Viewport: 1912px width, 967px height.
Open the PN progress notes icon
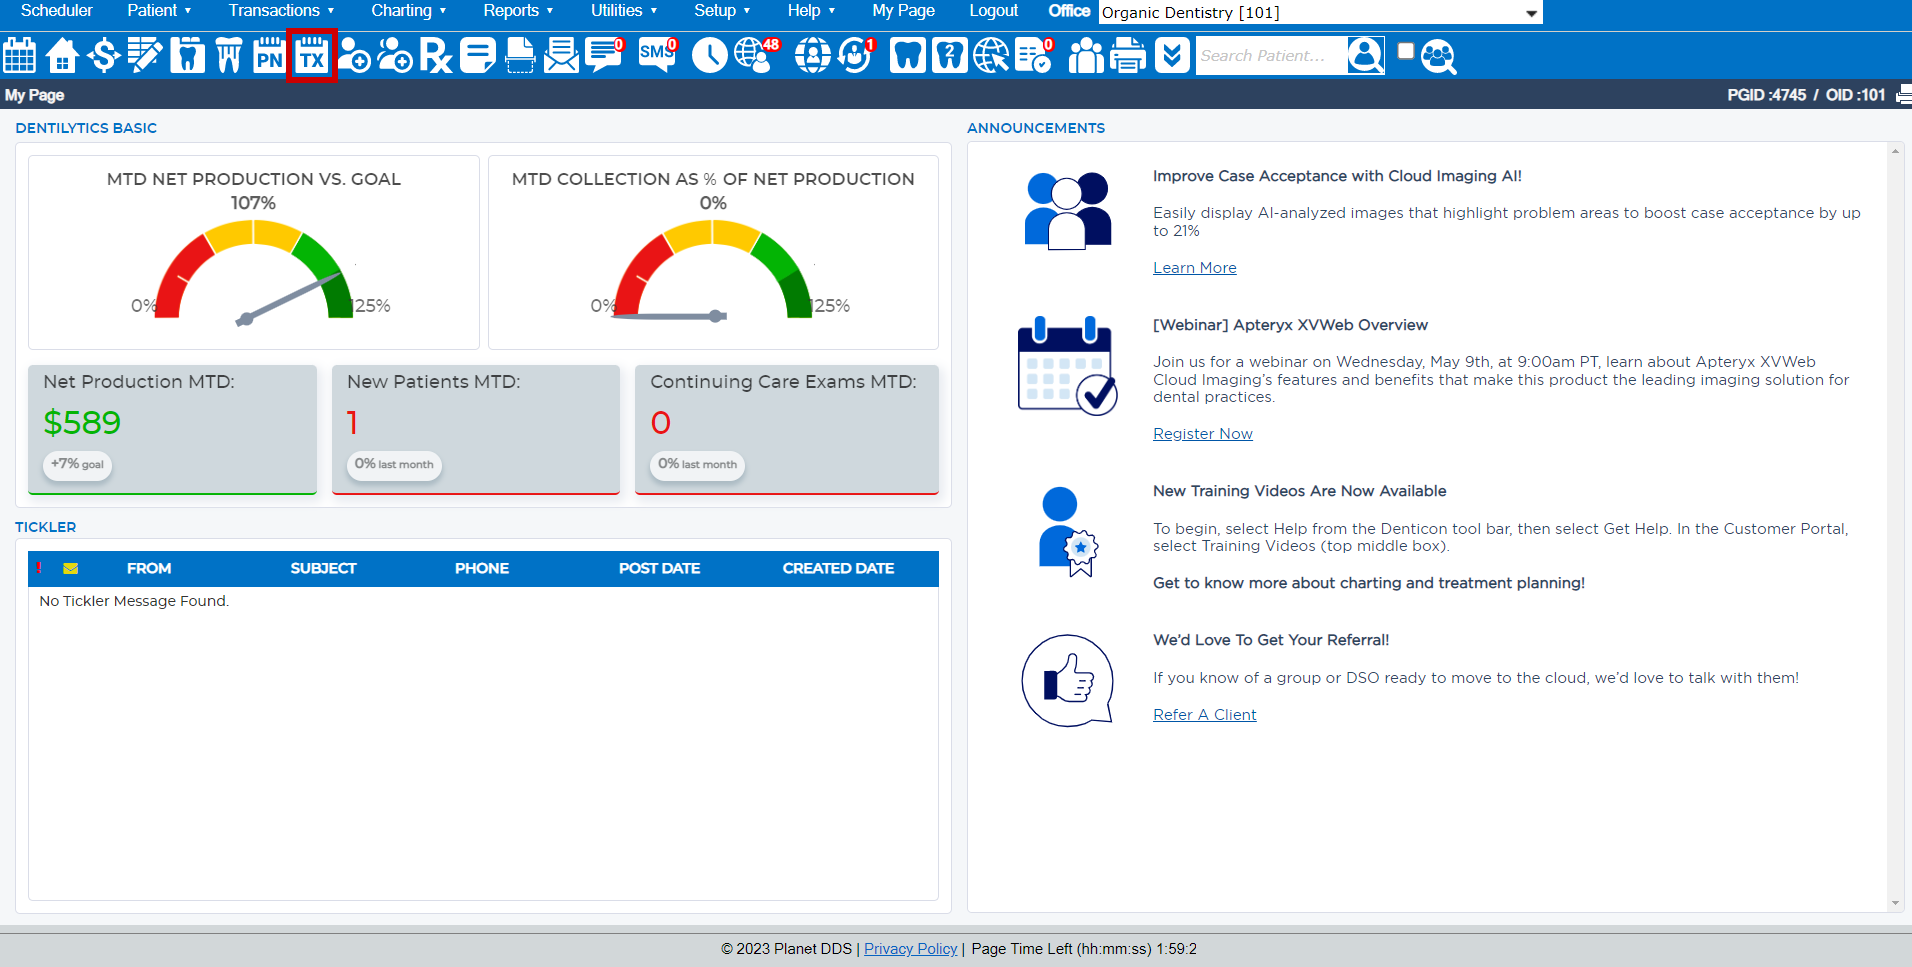point(269,55)
